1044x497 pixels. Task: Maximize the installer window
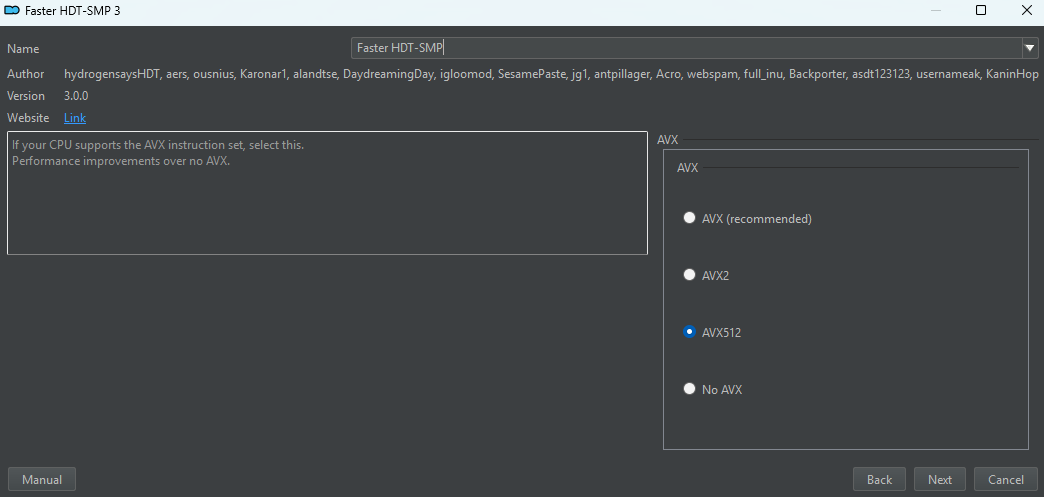tap(980, 11)
